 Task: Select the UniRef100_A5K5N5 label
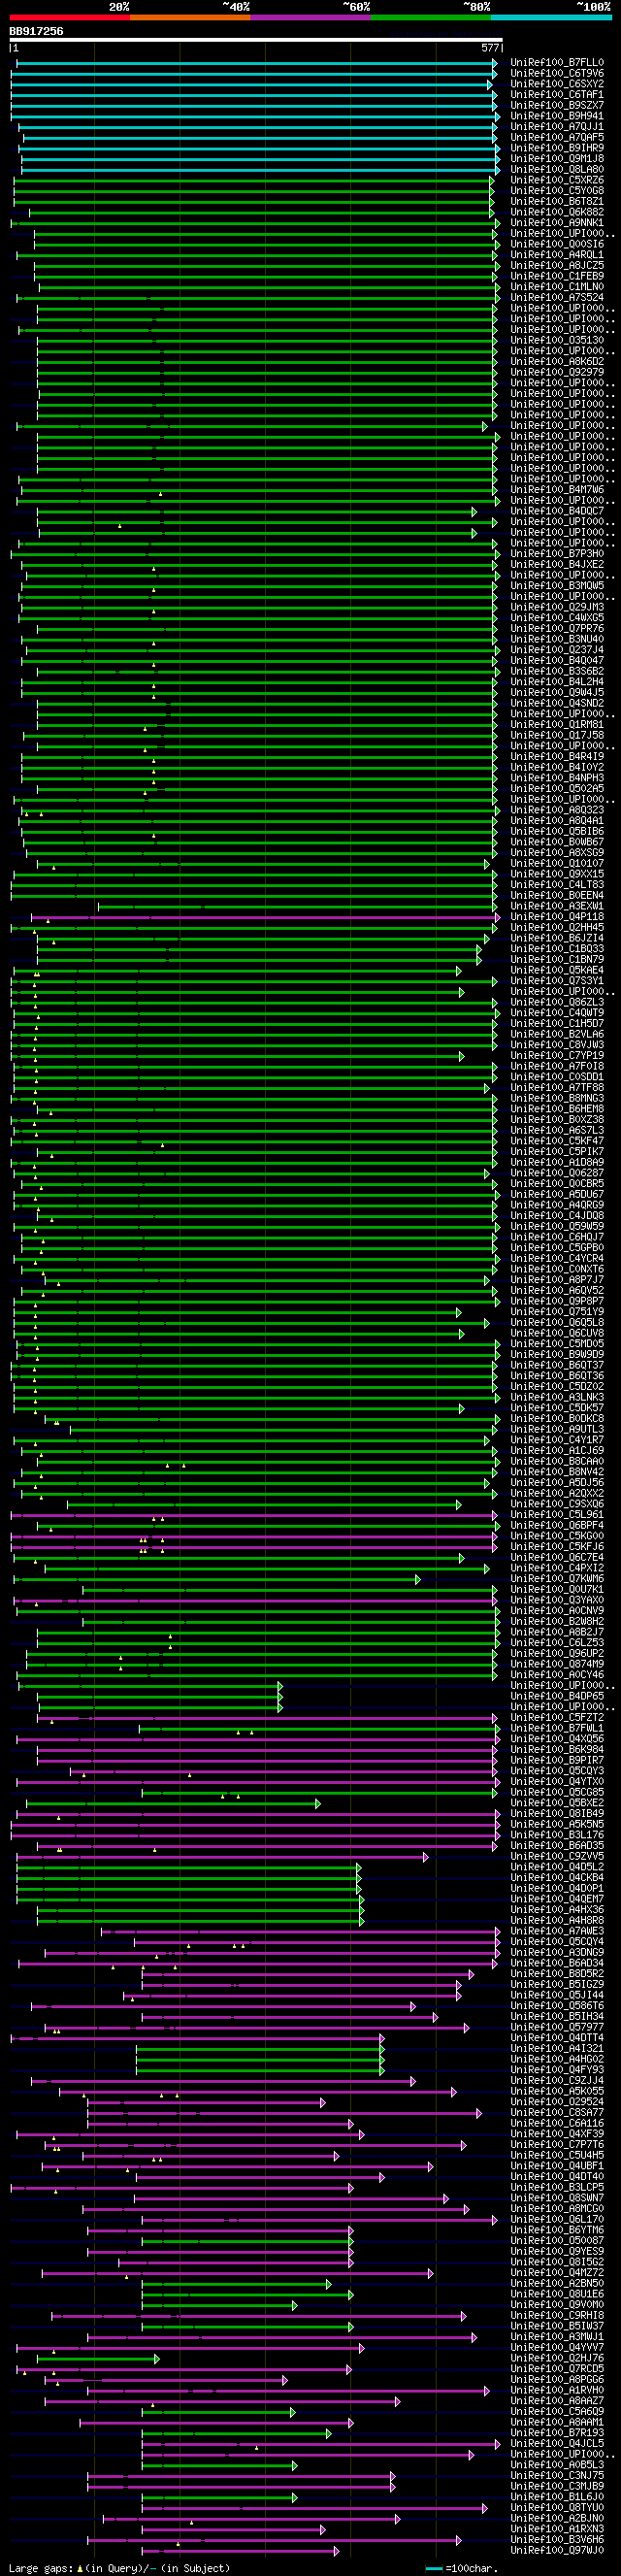pyautogui.click(x=557, y=1824)
